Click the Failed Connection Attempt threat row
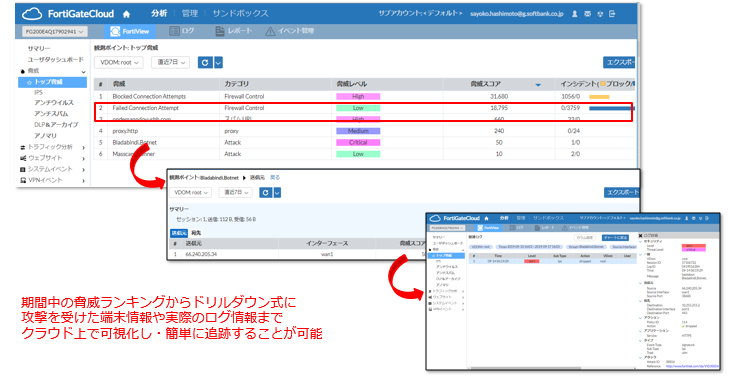 pyautogui.click(x=364, y=108)
